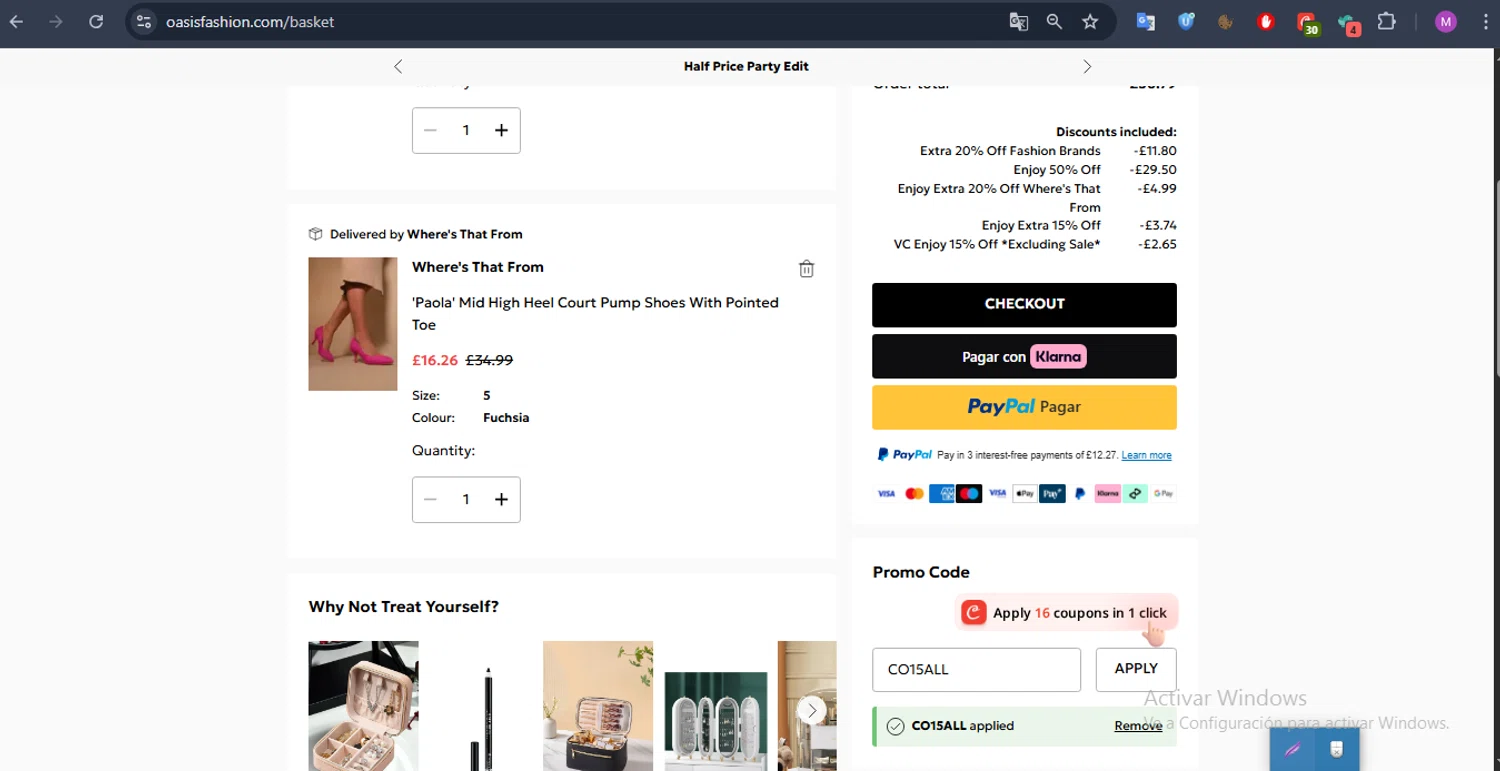Image resolution: width=1500 pixels, height=771 pixels.
Task: Decrease quantity of the item above Paola shoes
Action: [x=430, y=130]
